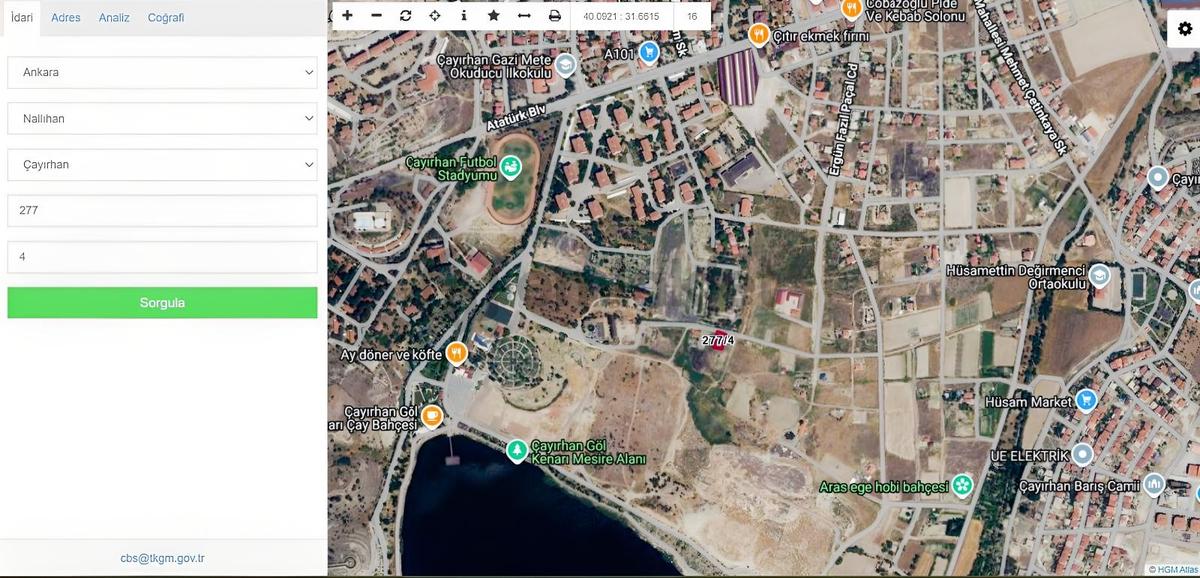Screen dimensions: 1200x578
Task: Select Aras ege hobi bahçesi marker
Action: [962, 486]
